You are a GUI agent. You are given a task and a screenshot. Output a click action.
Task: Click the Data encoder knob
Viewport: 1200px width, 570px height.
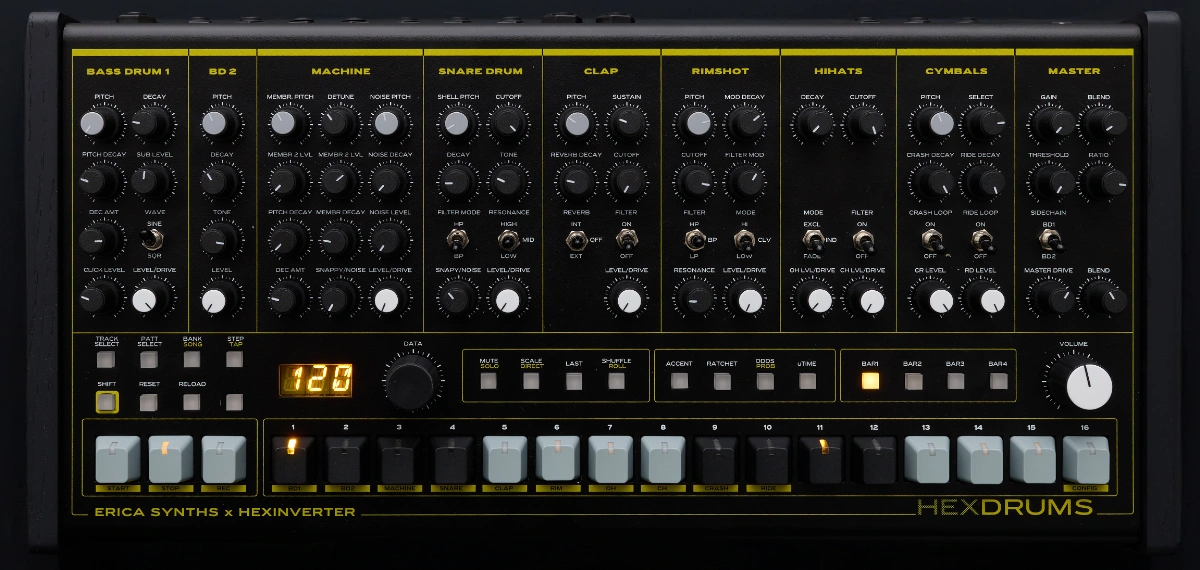[412, 381]
